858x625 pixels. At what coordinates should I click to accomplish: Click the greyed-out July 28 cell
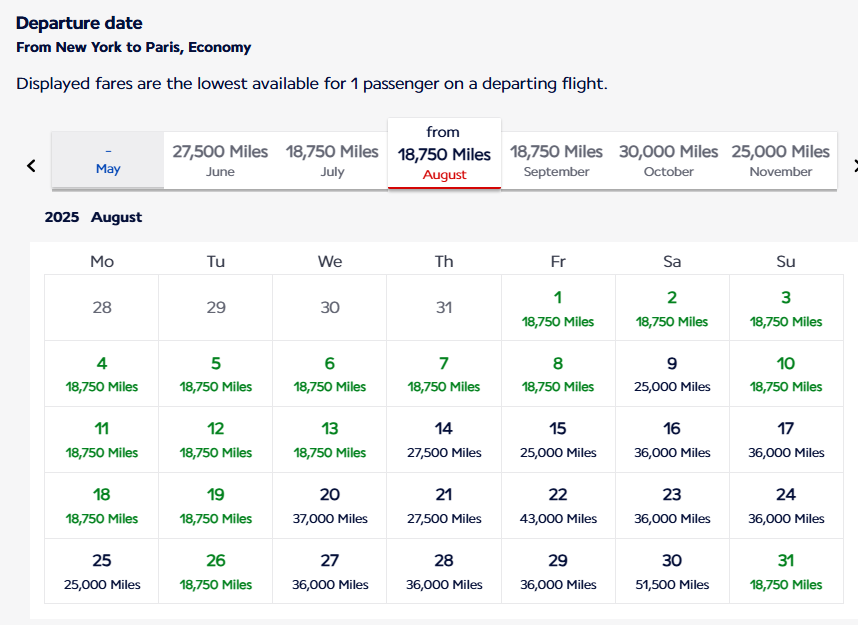pos(102,308)
